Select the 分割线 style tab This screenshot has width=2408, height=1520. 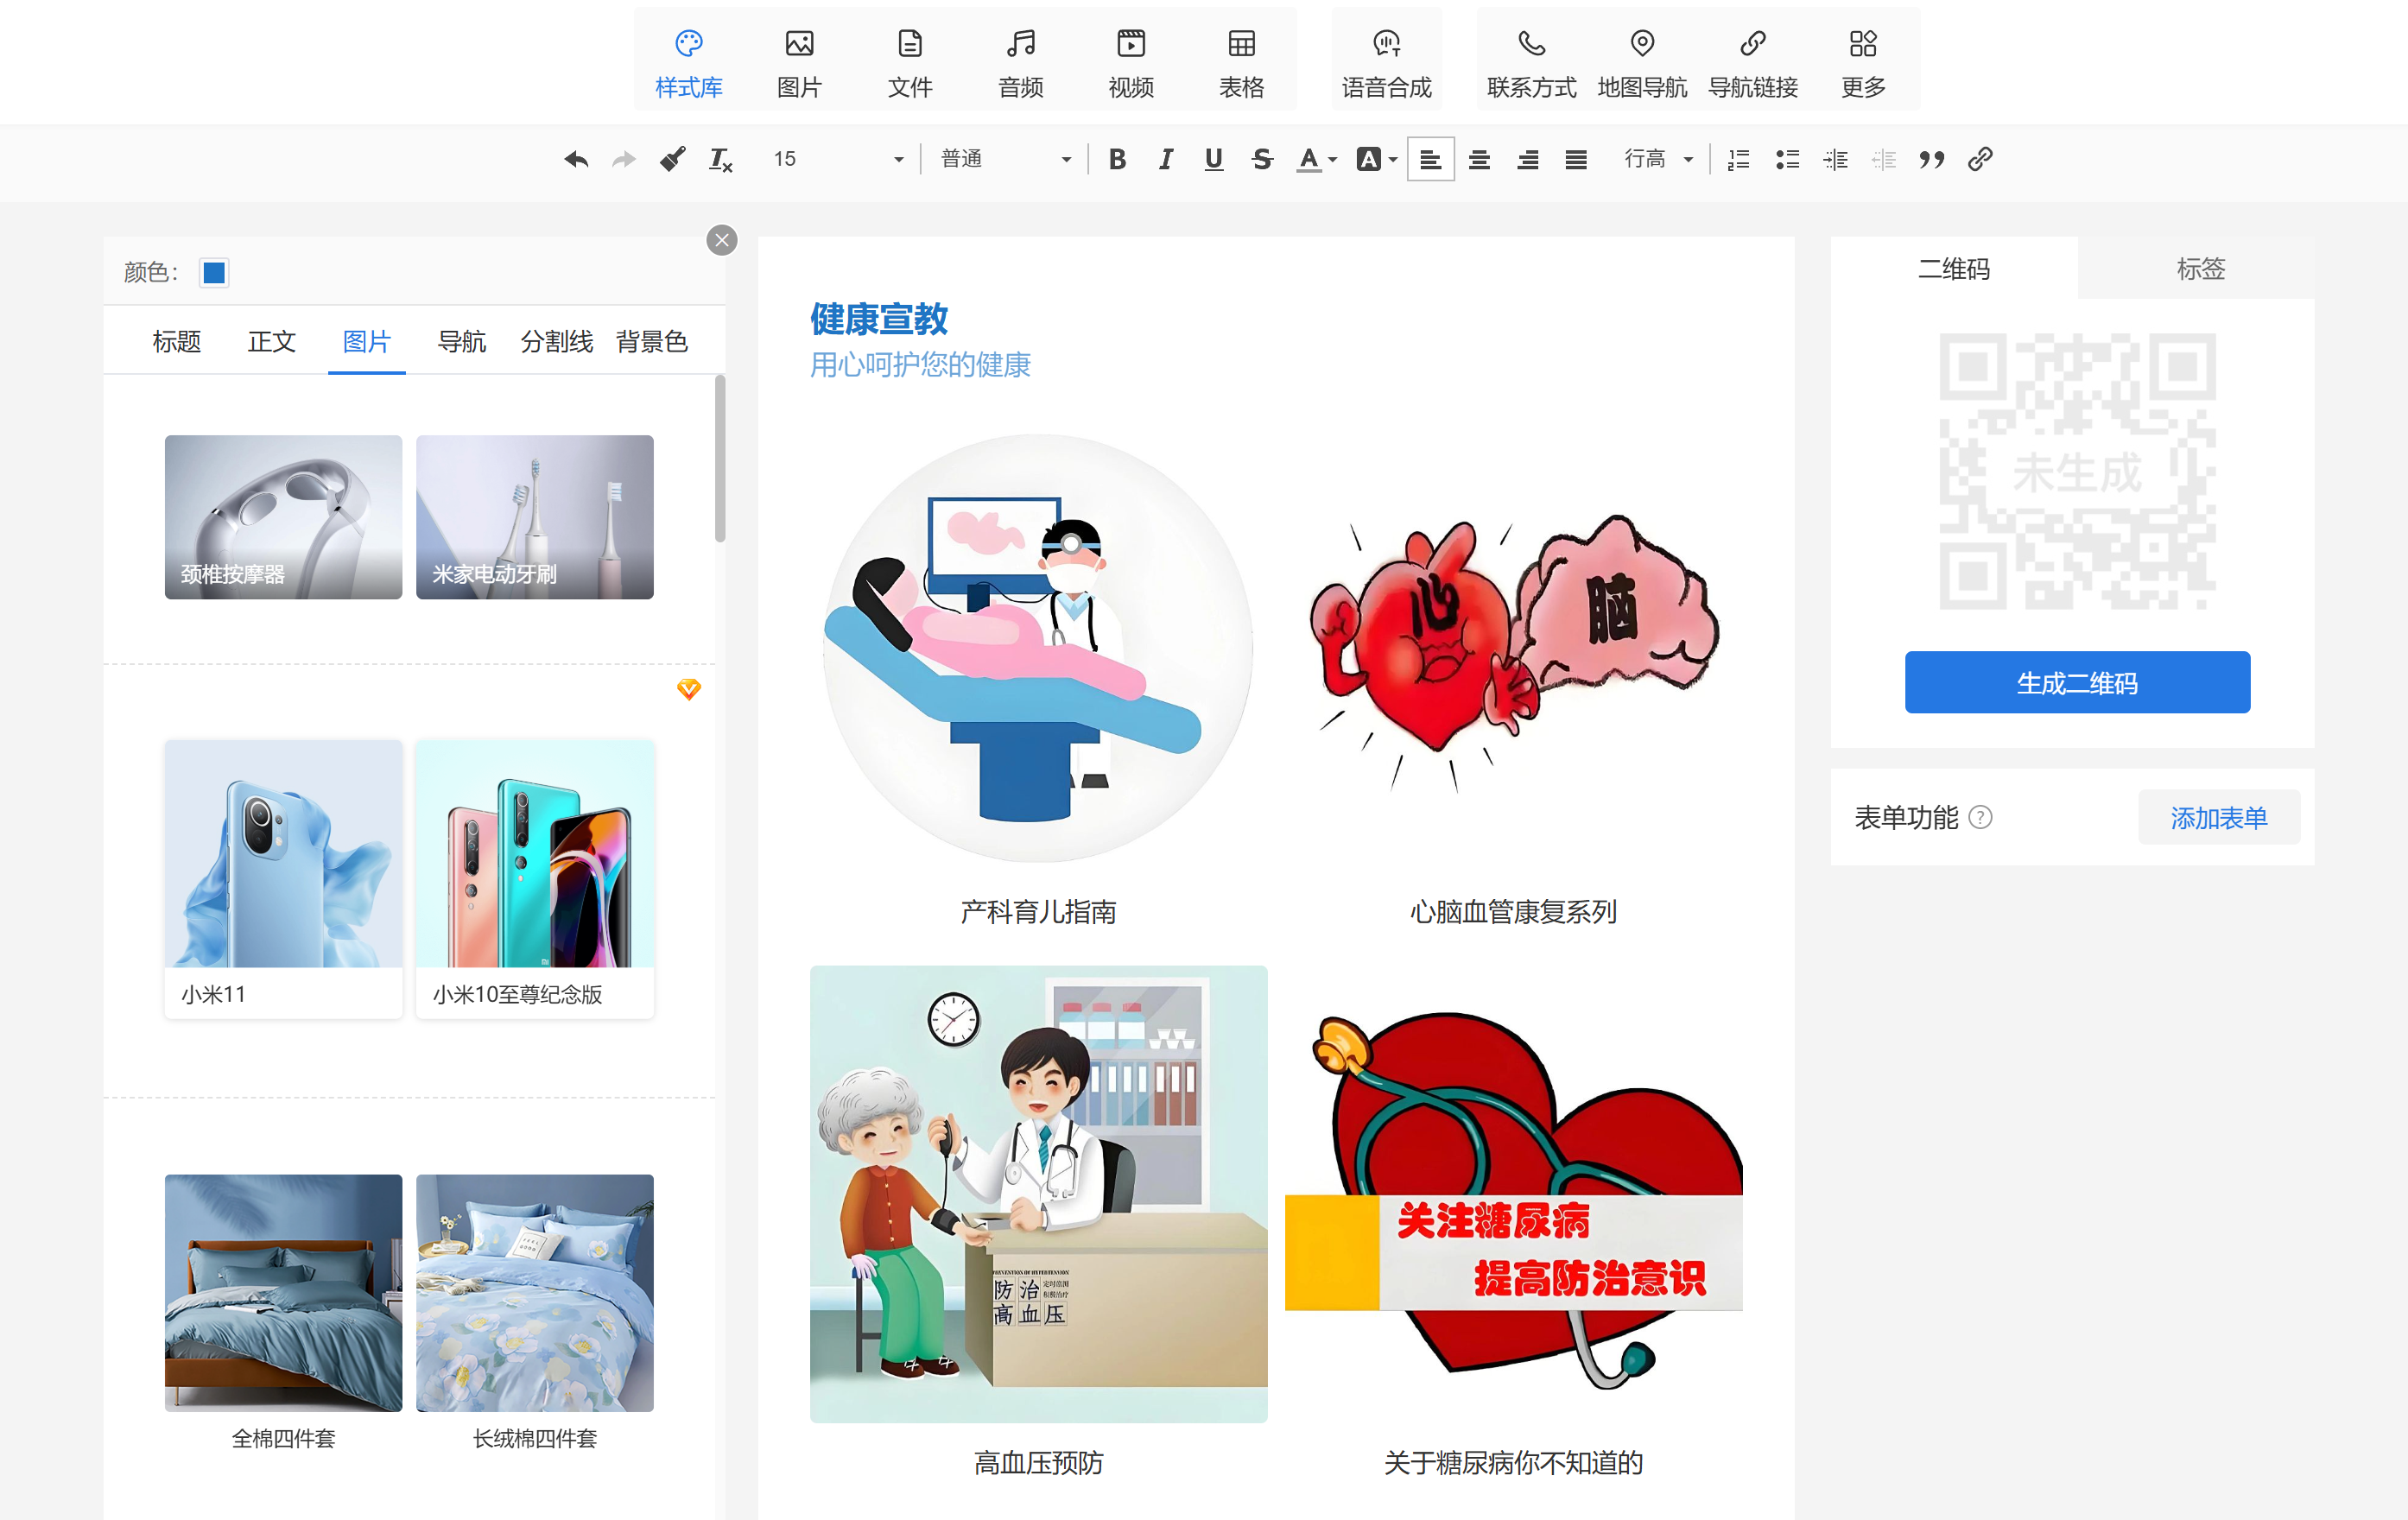coord(556,342)
